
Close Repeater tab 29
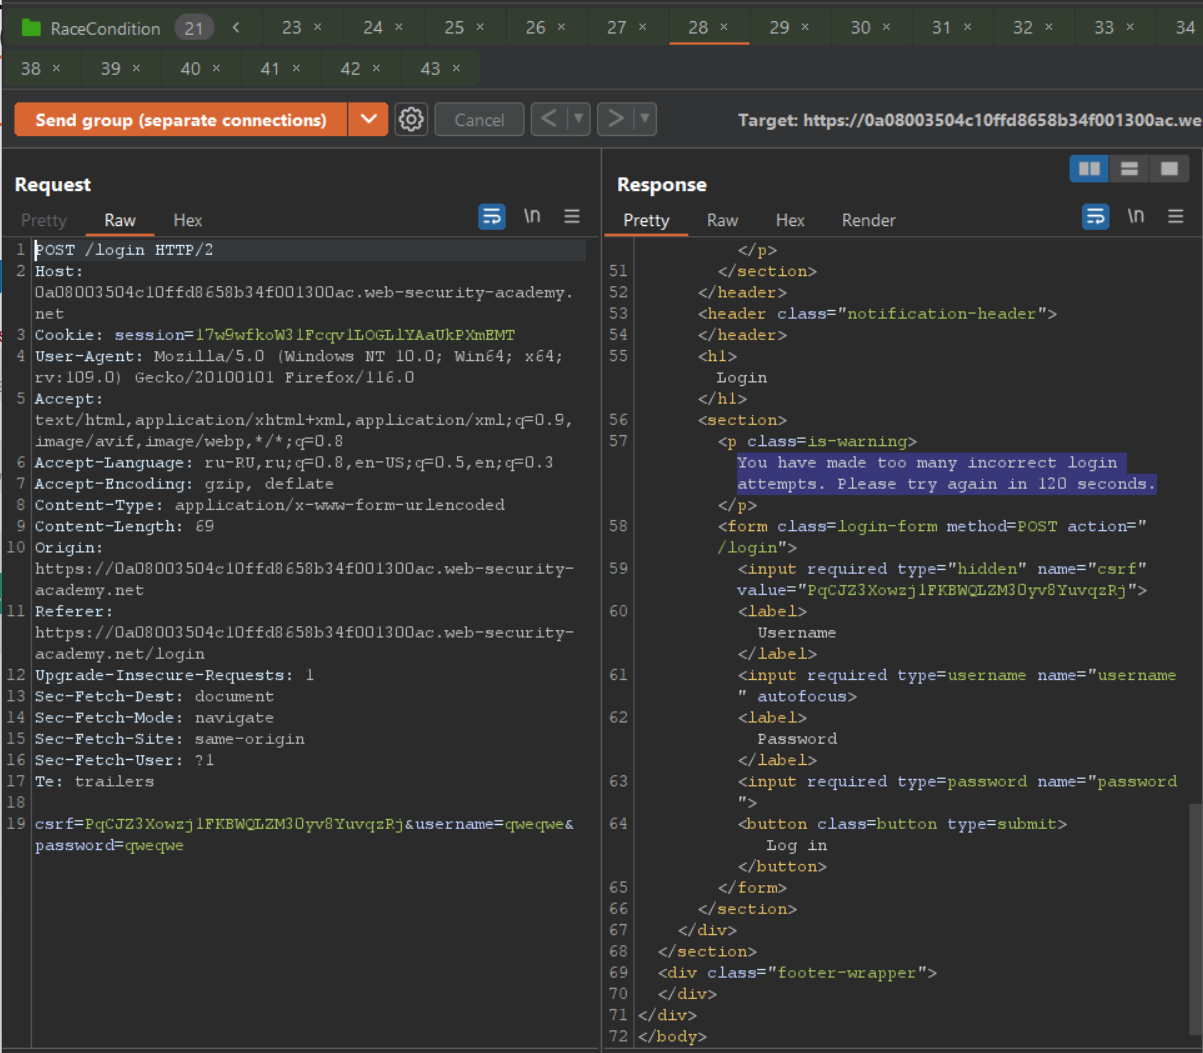806,28
